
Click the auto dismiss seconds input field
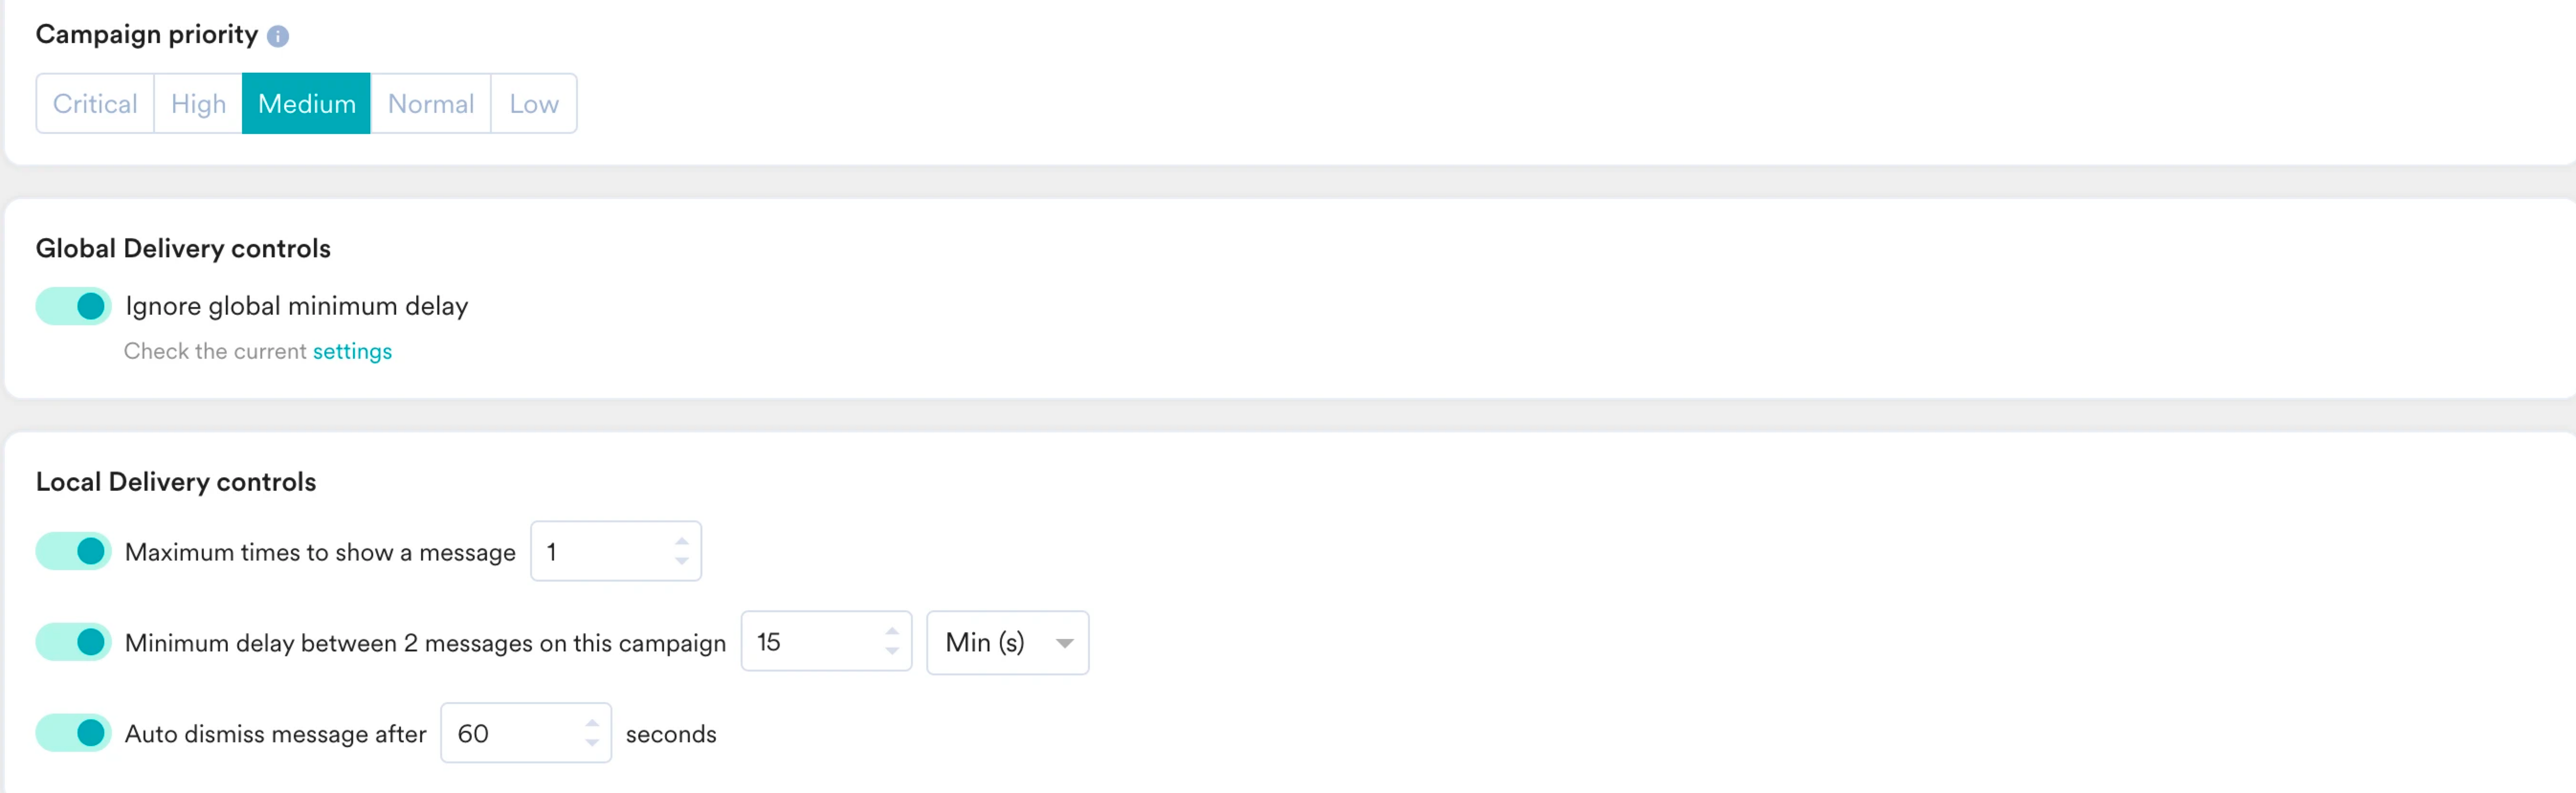pos(526,733)
